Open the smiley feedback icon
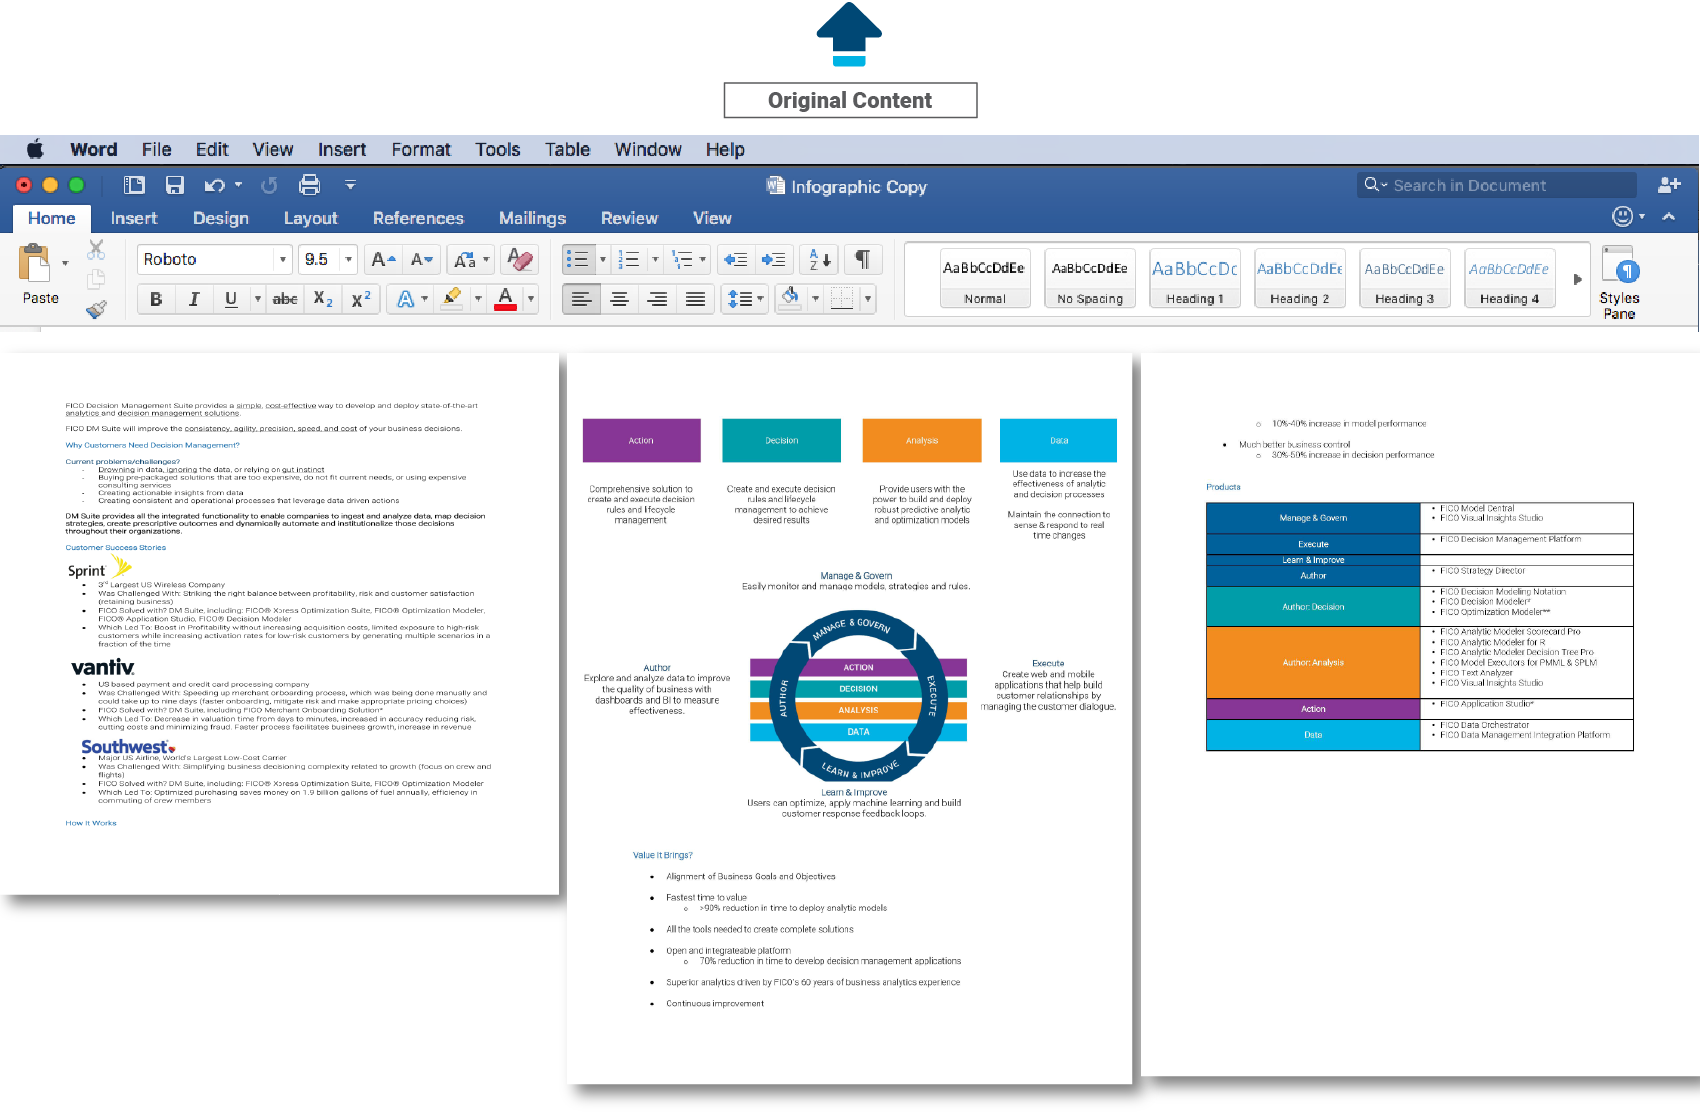This screenshot has width=1700, height=1119. (x=1623, y=216)
